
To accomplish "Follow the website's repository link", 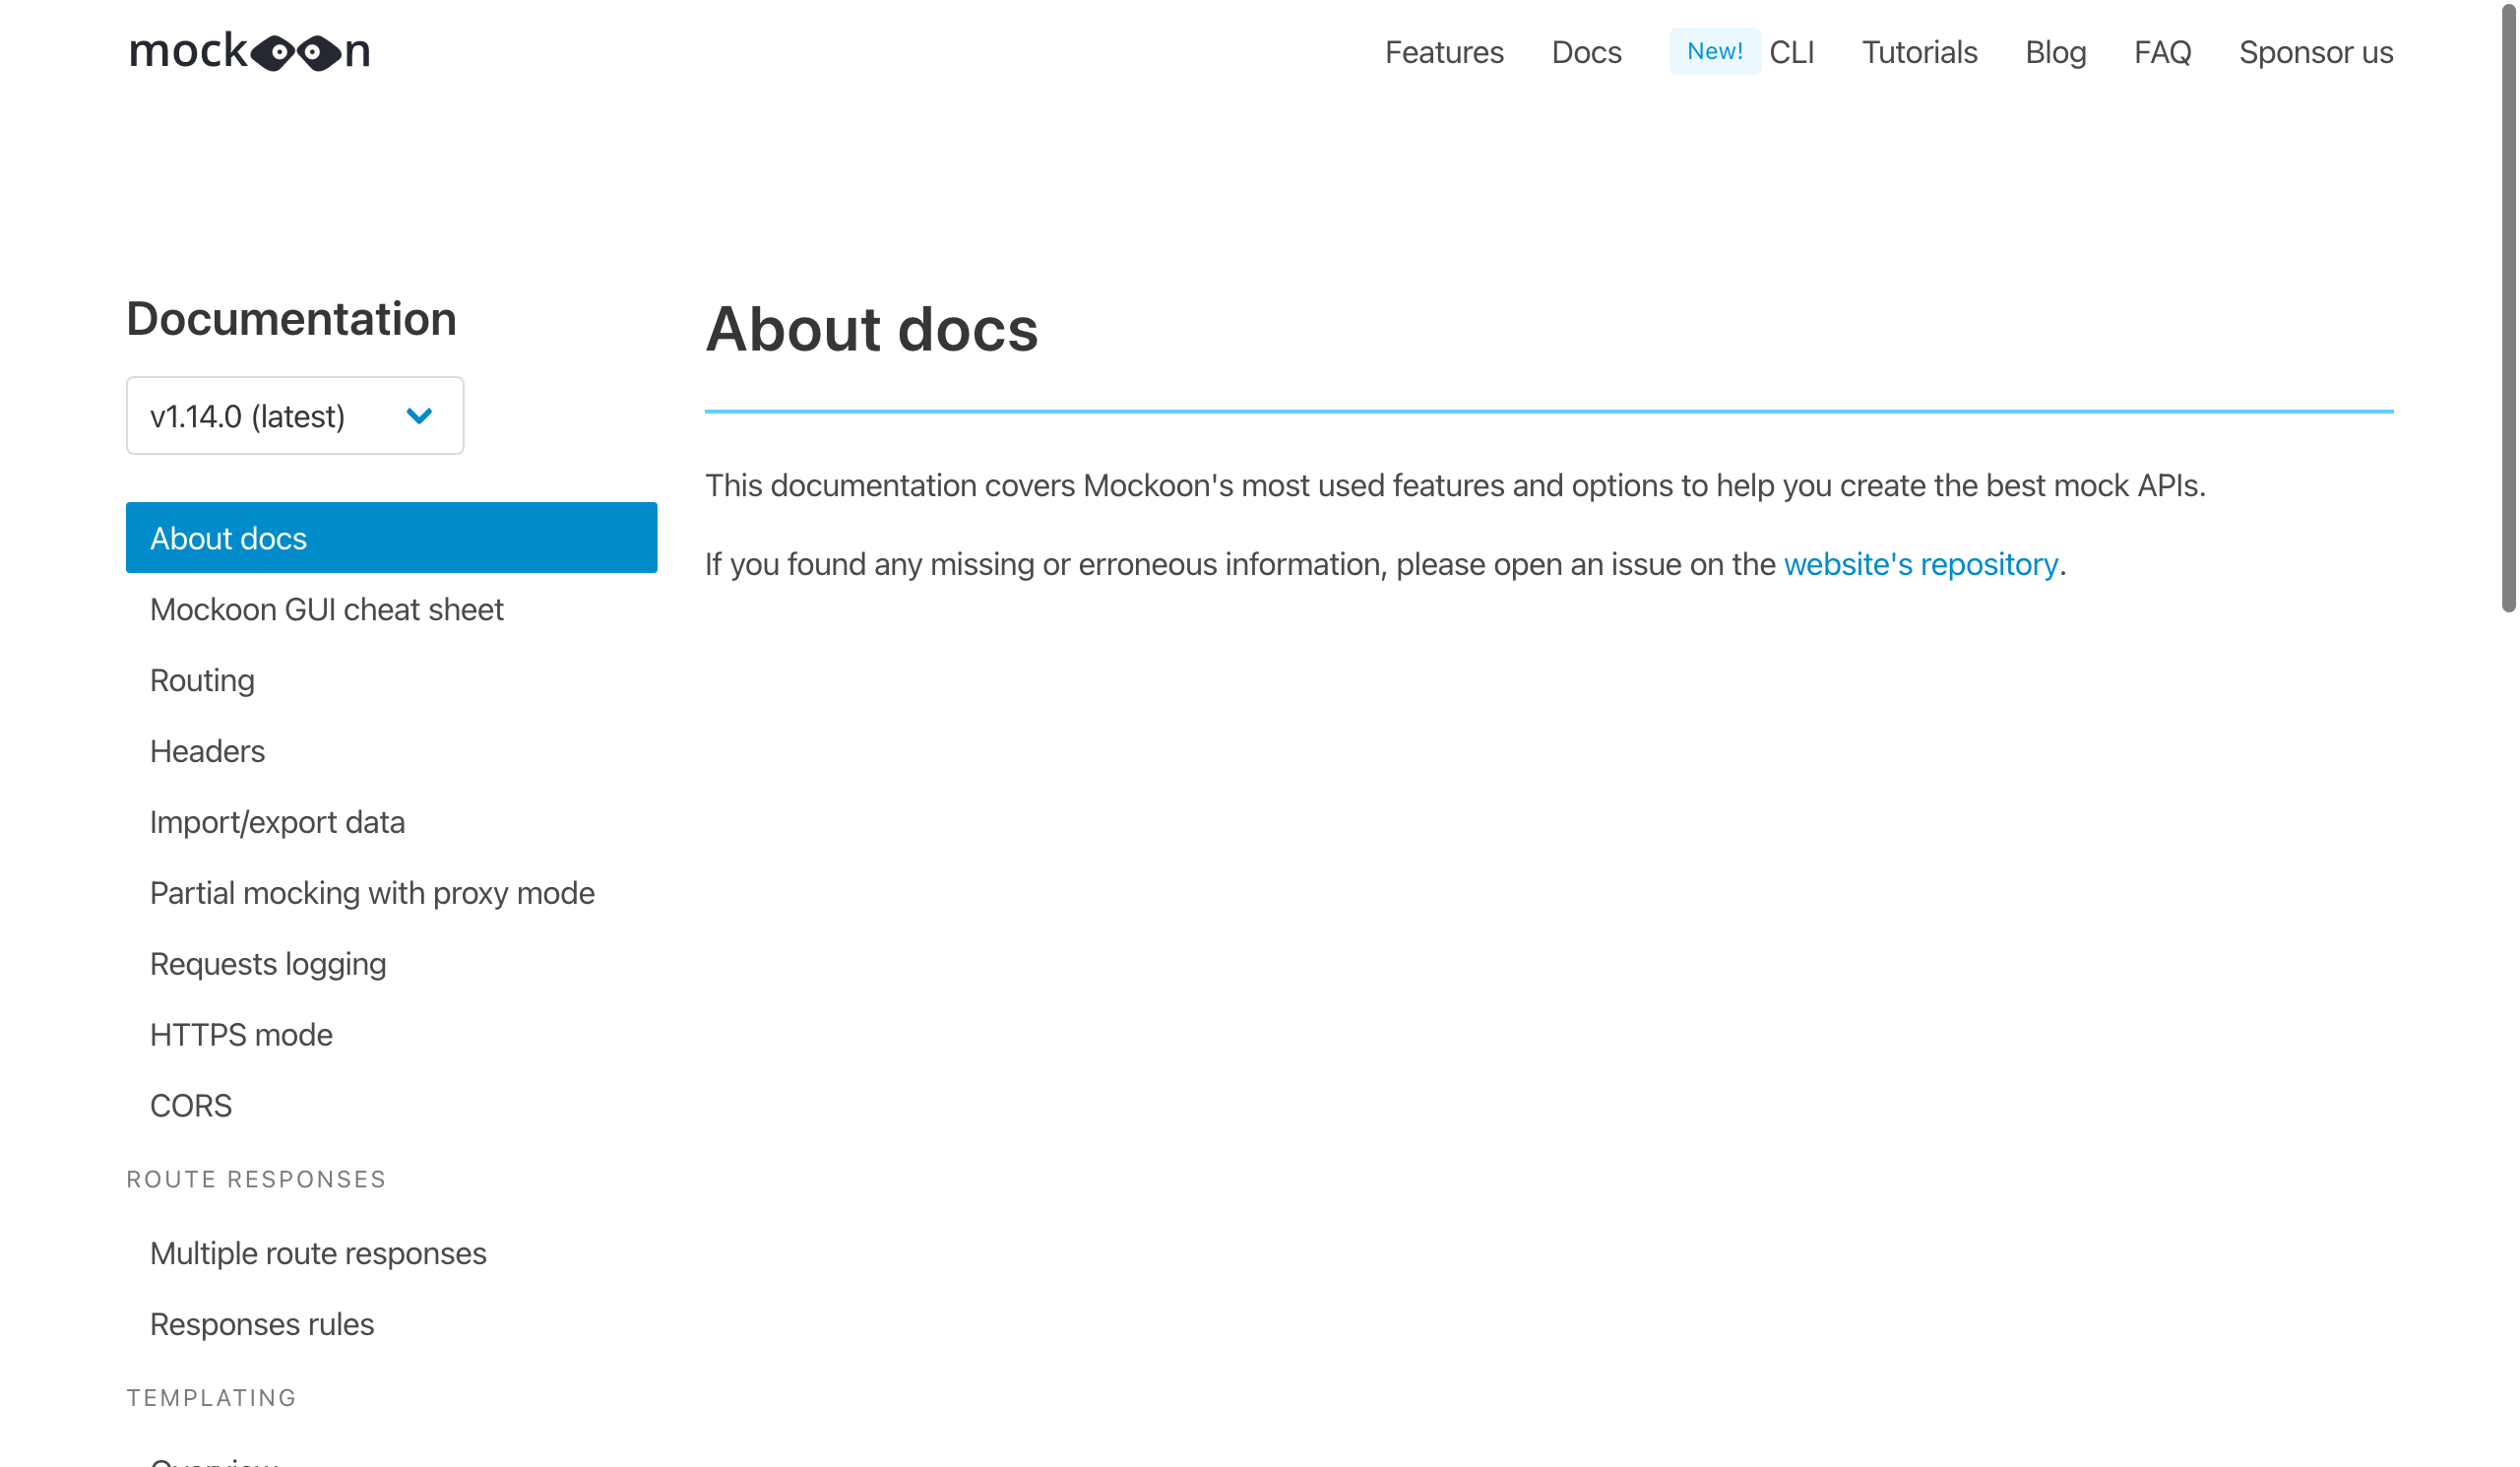I will click(1920, 564).
